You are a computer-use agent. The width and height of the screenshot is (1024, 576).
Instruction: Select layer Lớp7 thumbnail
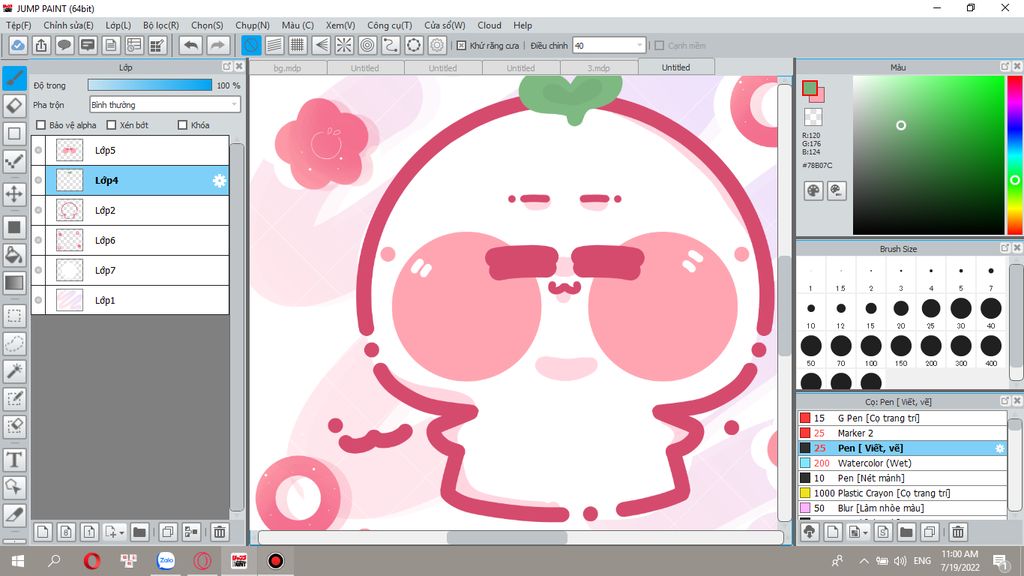coord(69,270)
